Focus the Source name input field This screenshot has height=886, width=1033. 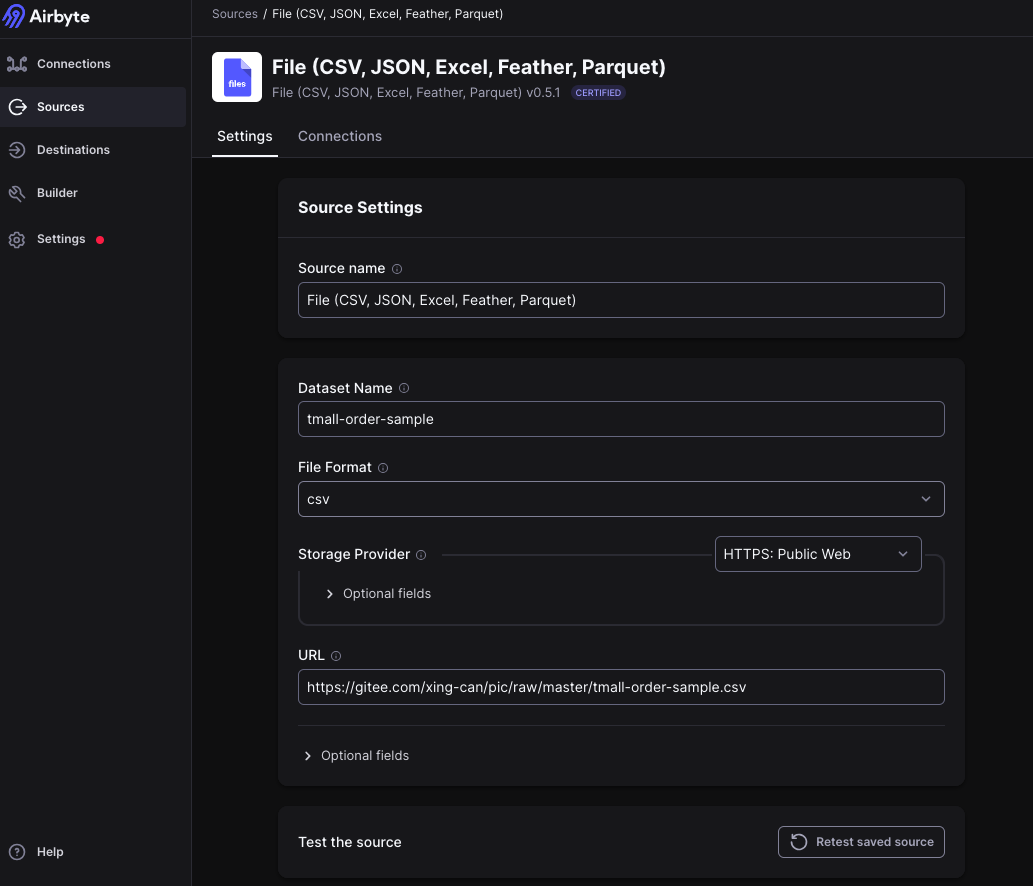pyautogui.click(x=621, y=300)
